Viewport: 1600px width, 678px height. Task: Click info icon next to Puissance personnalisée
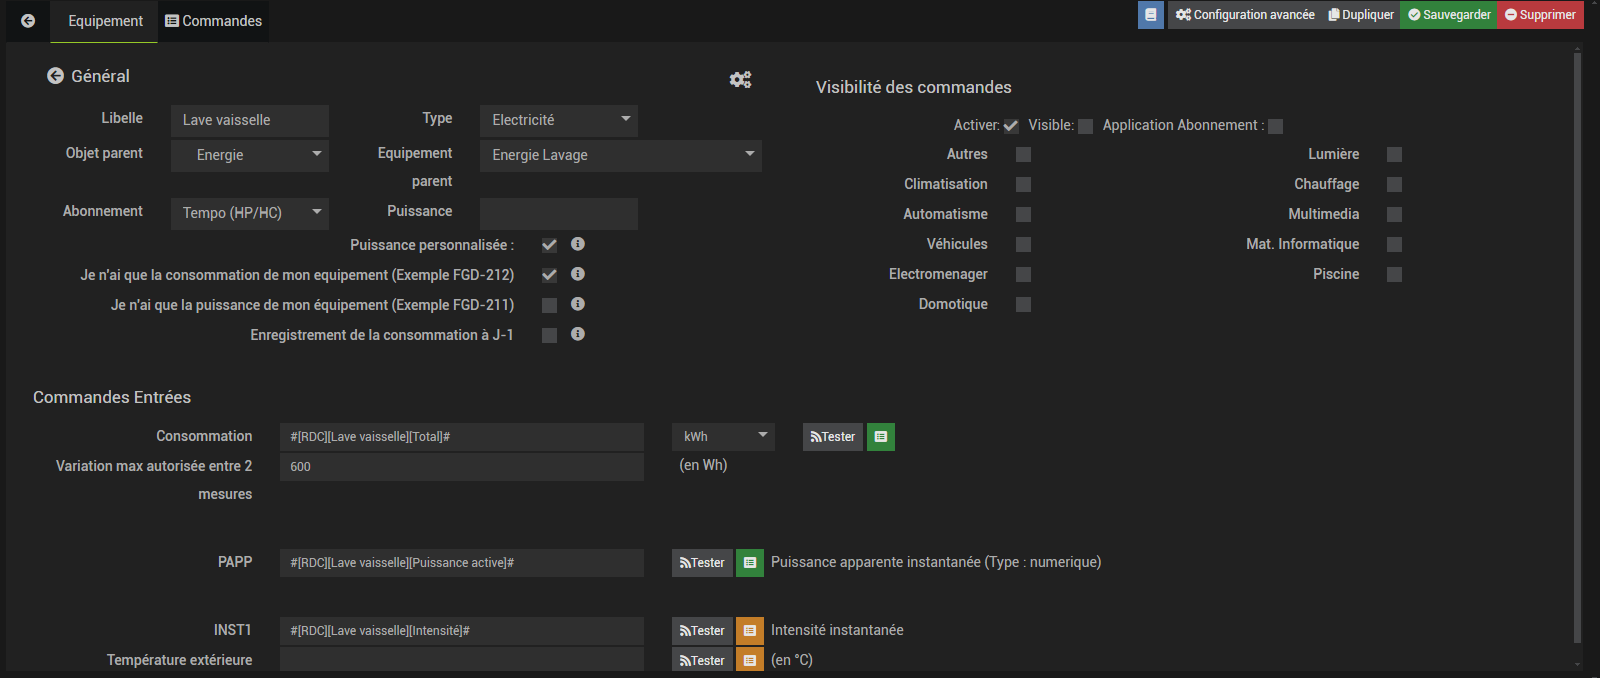point(578,244)
